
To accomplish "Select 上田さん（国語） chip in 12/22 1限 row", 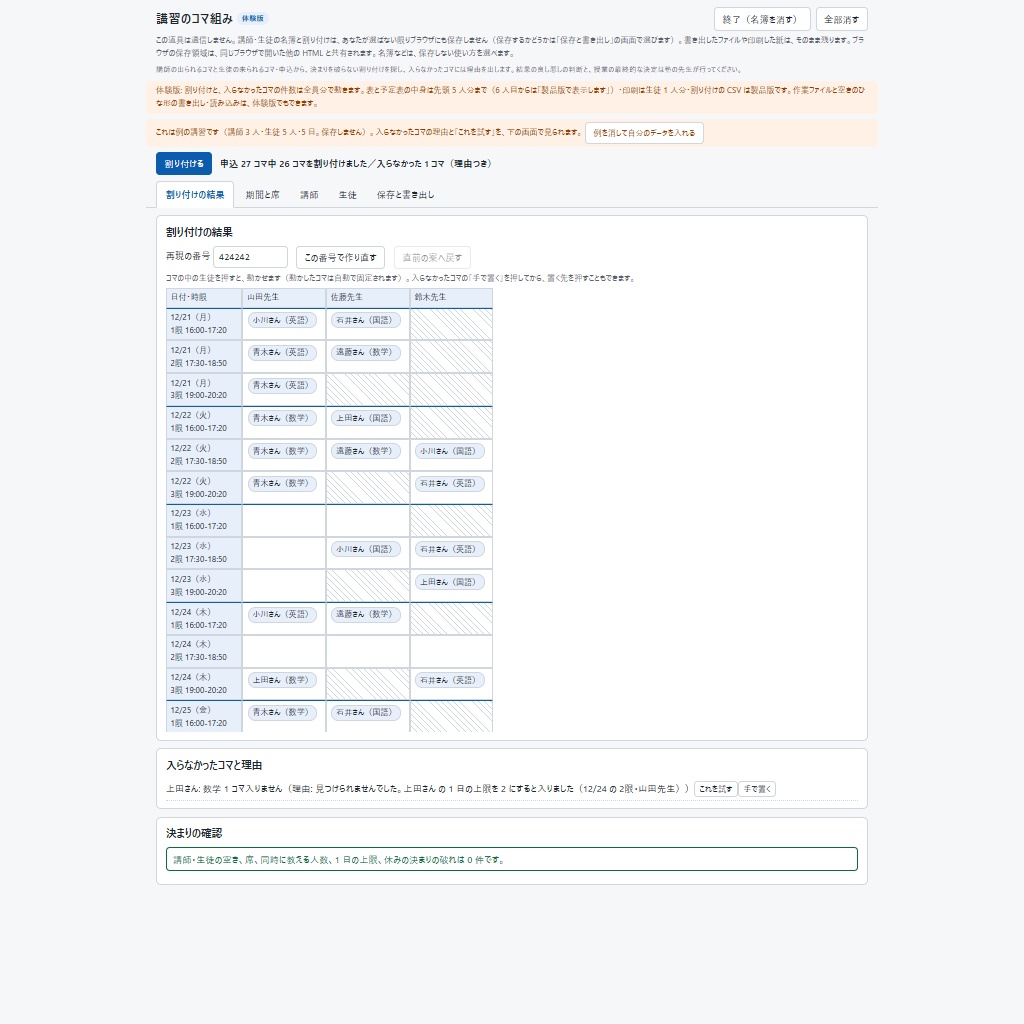I will point(366,418).
